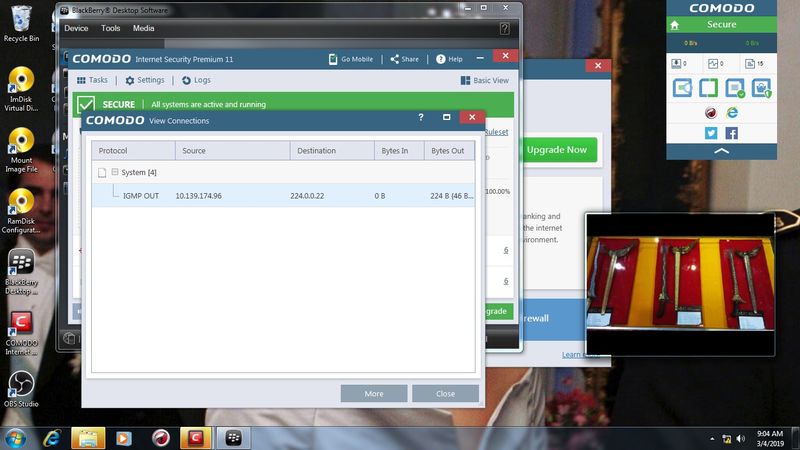
Task: Open ImDisk Virtual Disk desktop shortcut
Action: tap(21, 89)
